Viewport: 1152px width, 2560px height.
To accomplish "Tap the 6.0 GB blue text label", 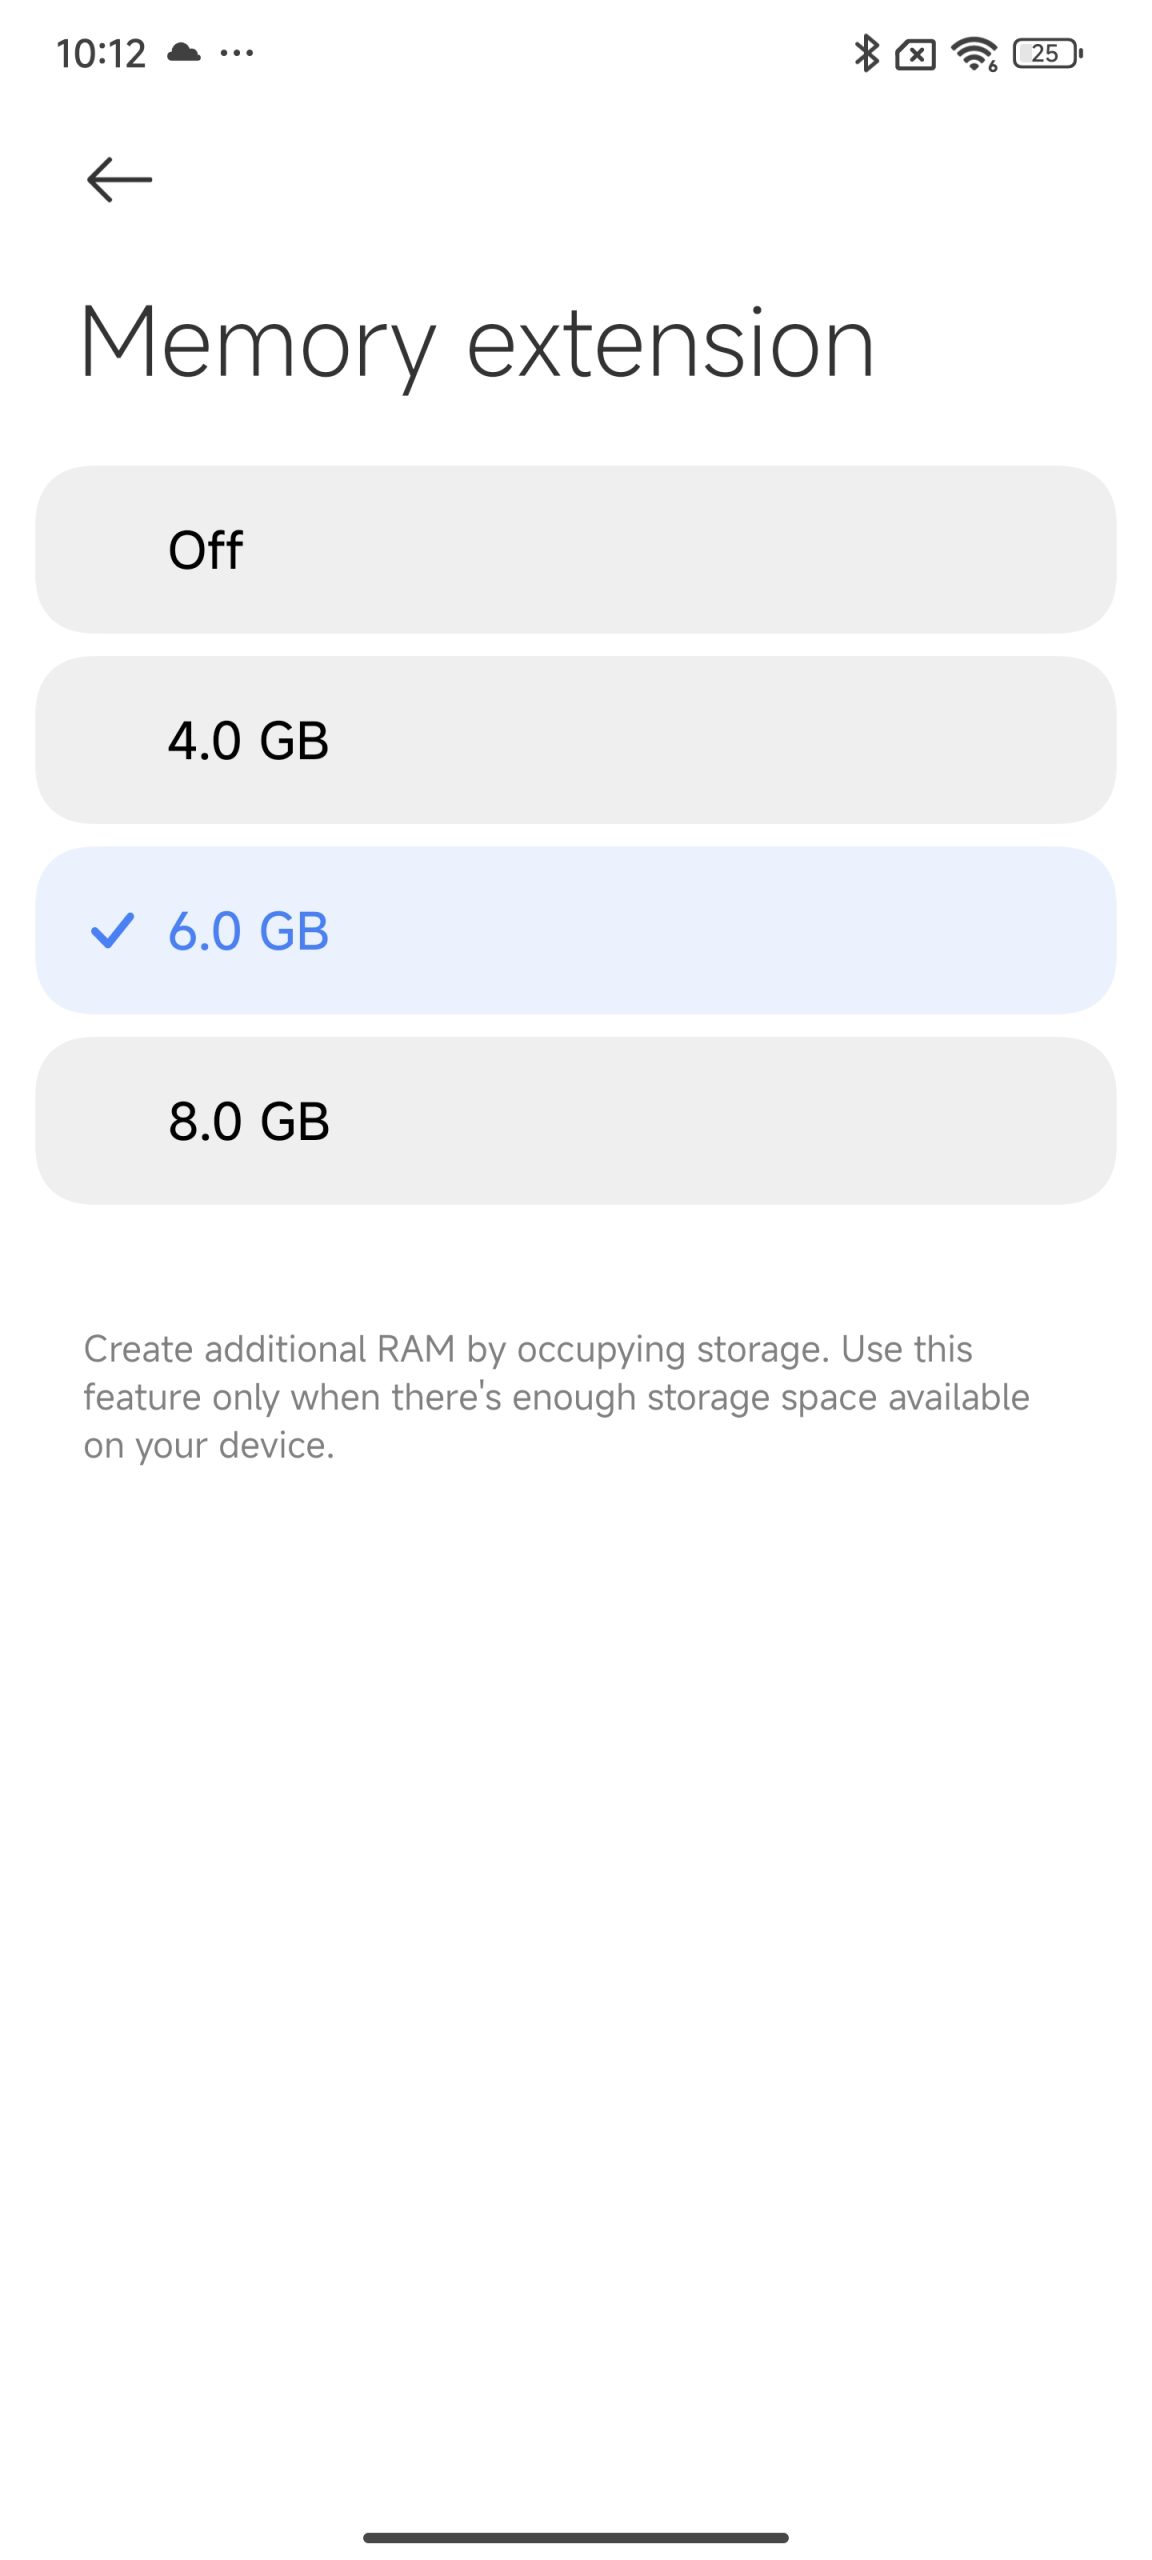I will (248, 931).
